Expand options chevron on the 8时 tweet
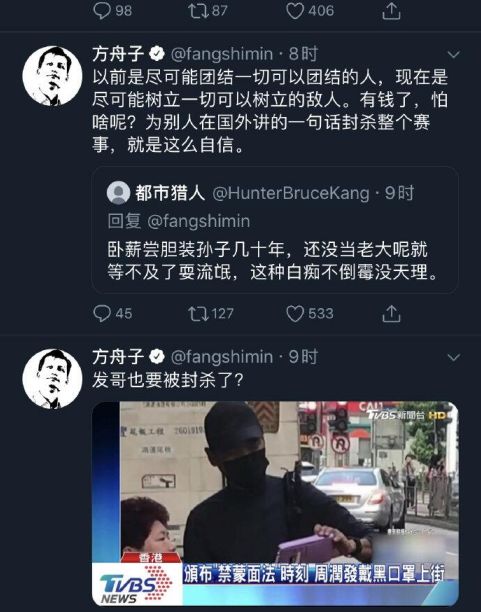 click(453, 54)
